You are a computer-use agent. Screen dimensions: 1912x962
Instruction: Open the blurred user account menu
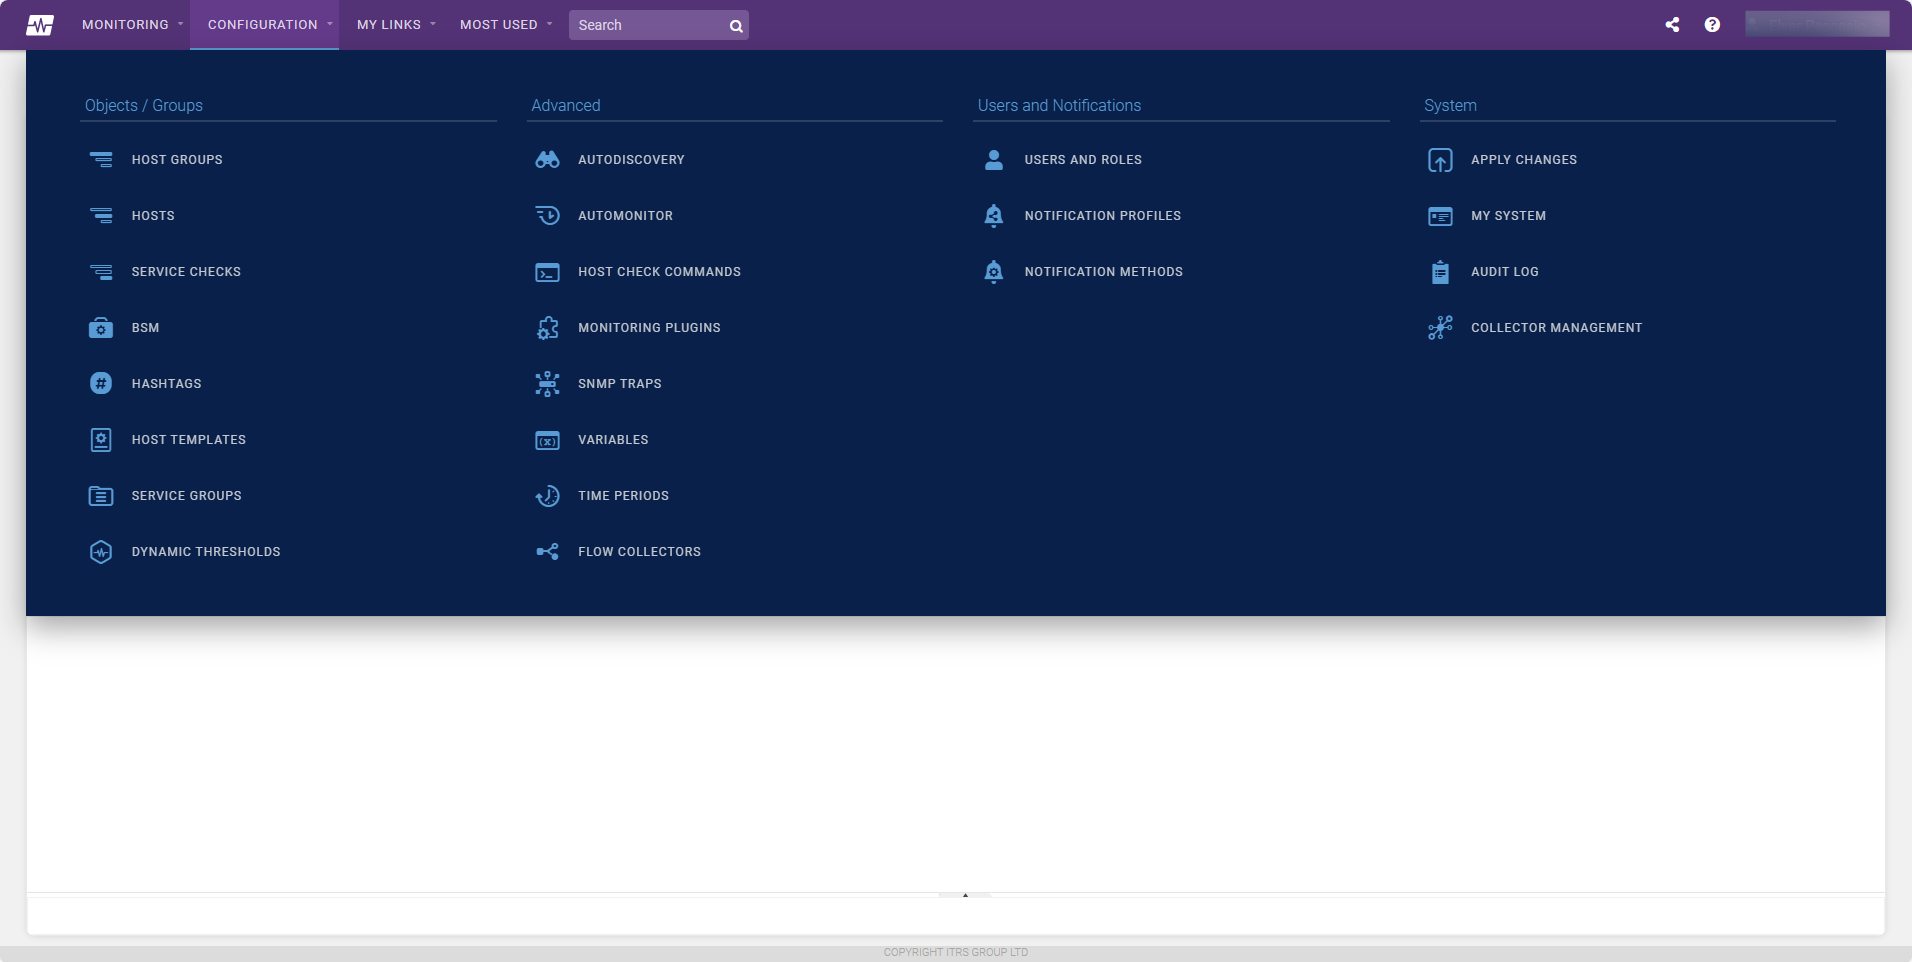(x=1817, y=24)
